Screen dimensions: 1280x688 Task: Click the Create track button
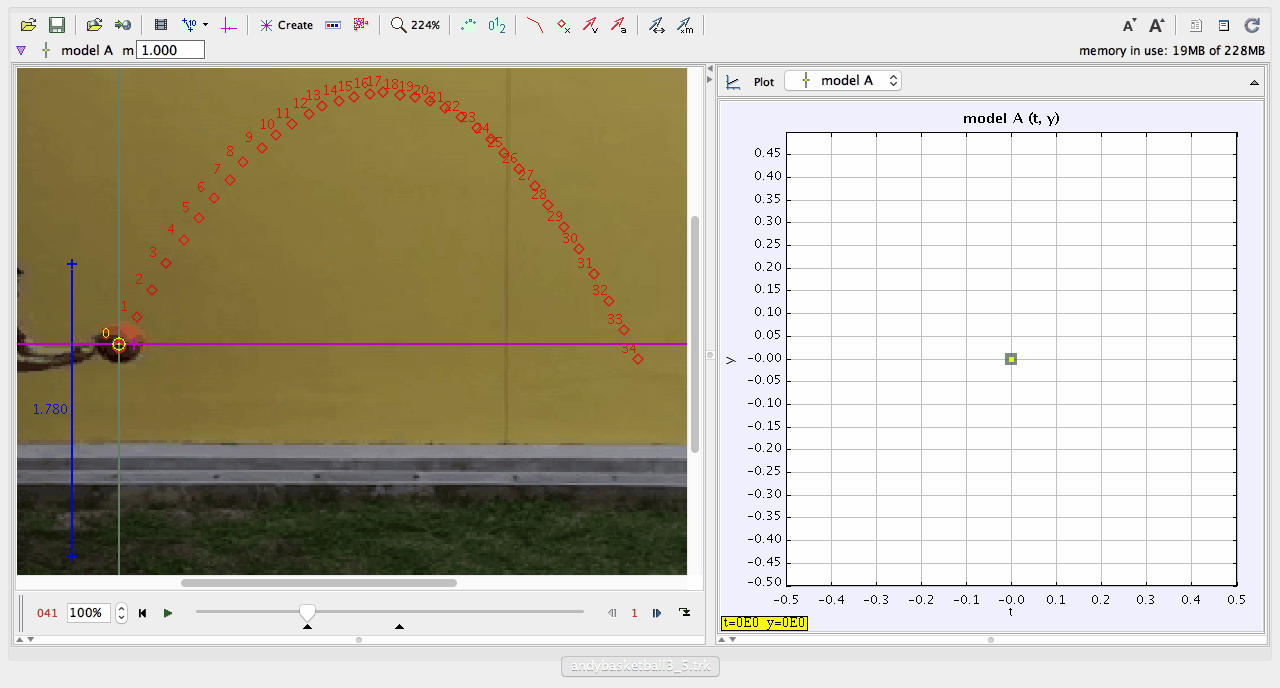[x=286, y=25]
